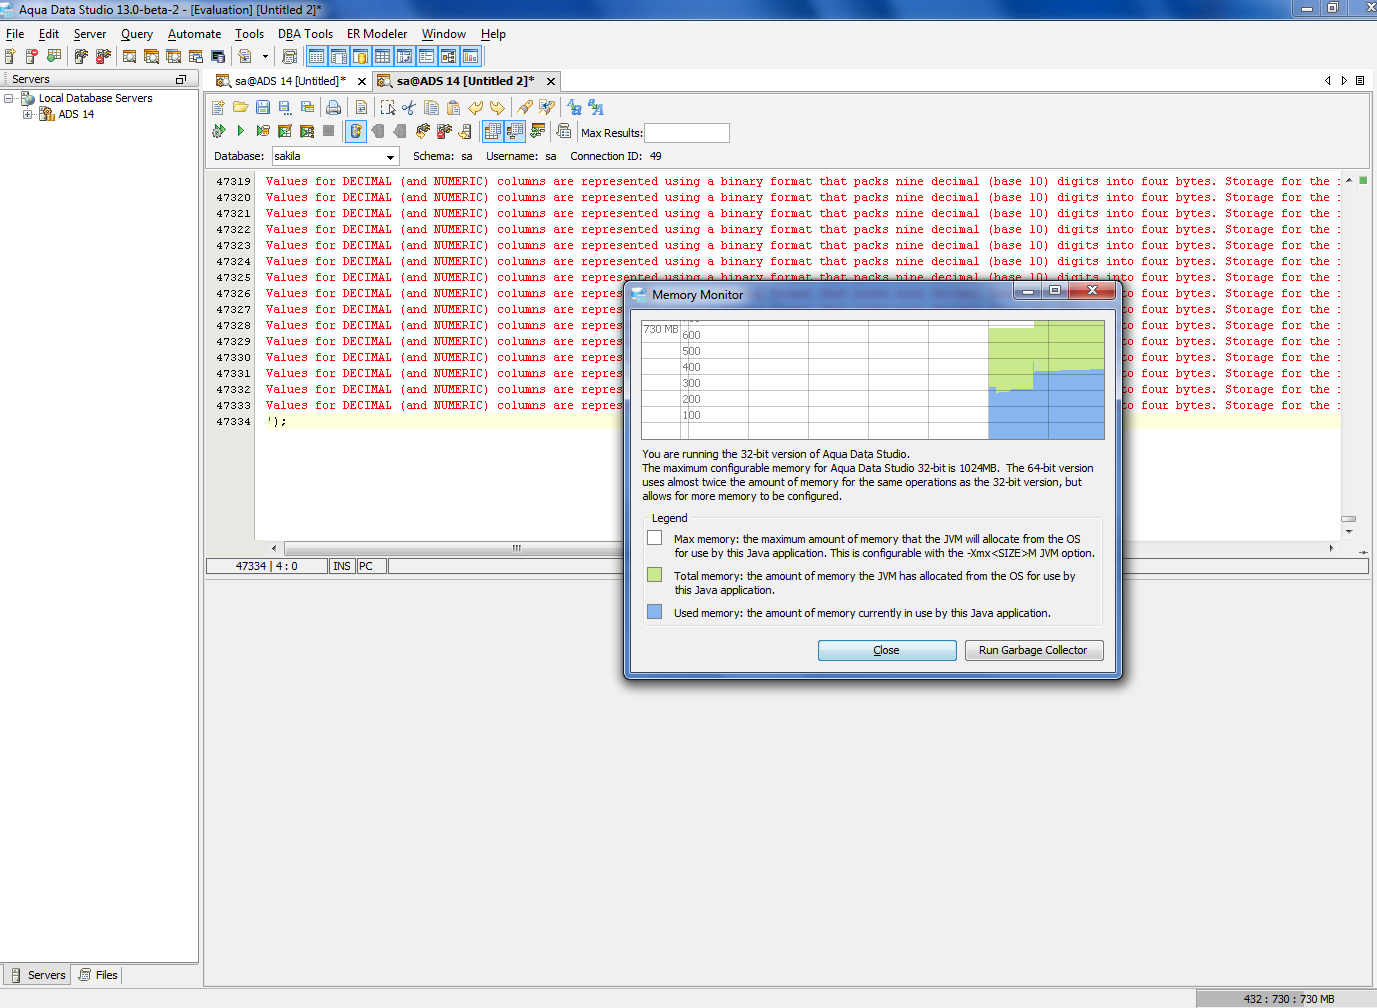Click the blue Used memory legend swatch

(655, 612)
